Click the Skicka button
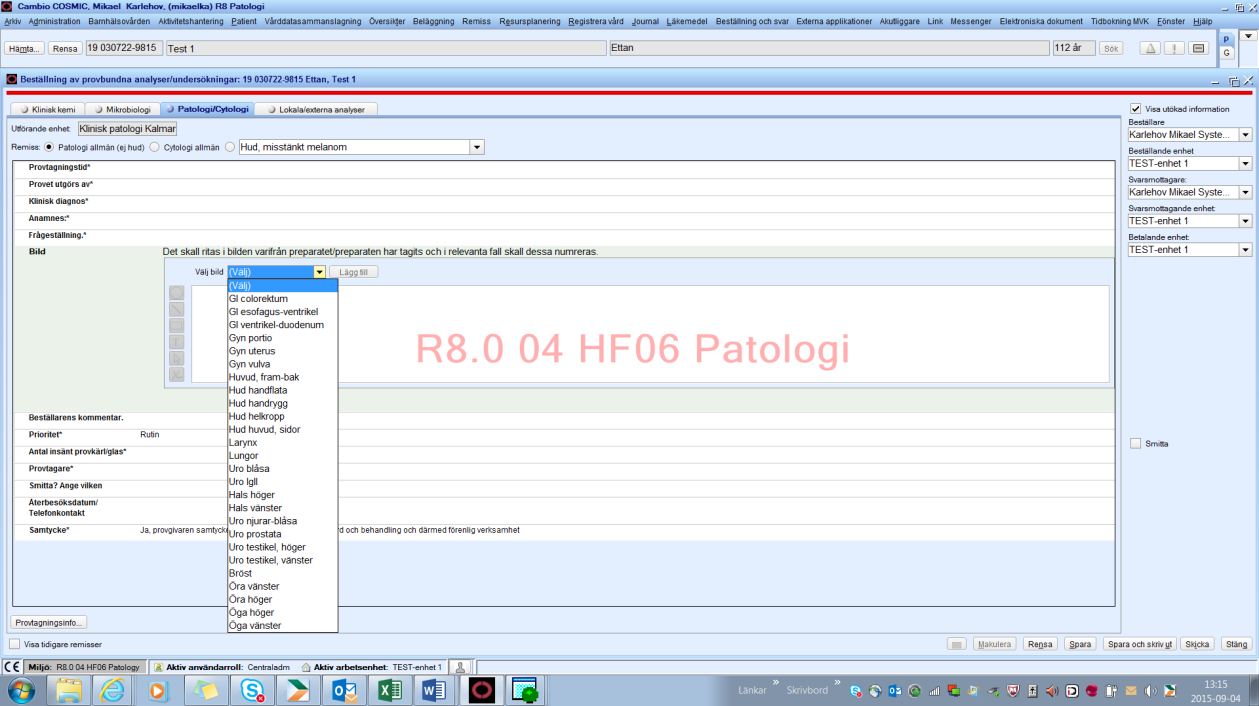Viewport: 1259px width, 706px height. tap(1198, 645)
